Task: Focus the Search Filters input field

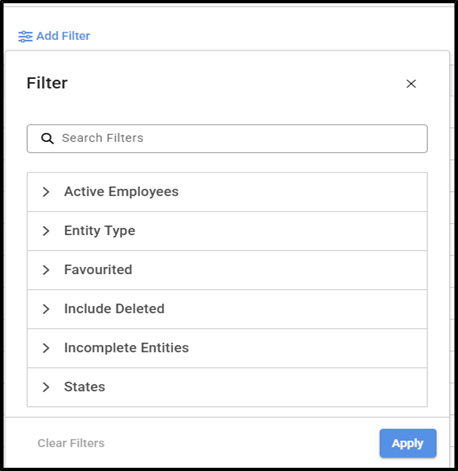Action: tap(227, 139)
